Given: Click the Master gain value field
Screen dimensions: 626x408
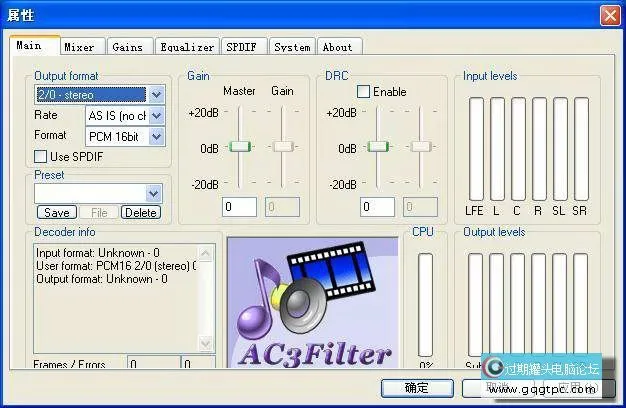Looking at the screenshot, I should coord(240,207).
